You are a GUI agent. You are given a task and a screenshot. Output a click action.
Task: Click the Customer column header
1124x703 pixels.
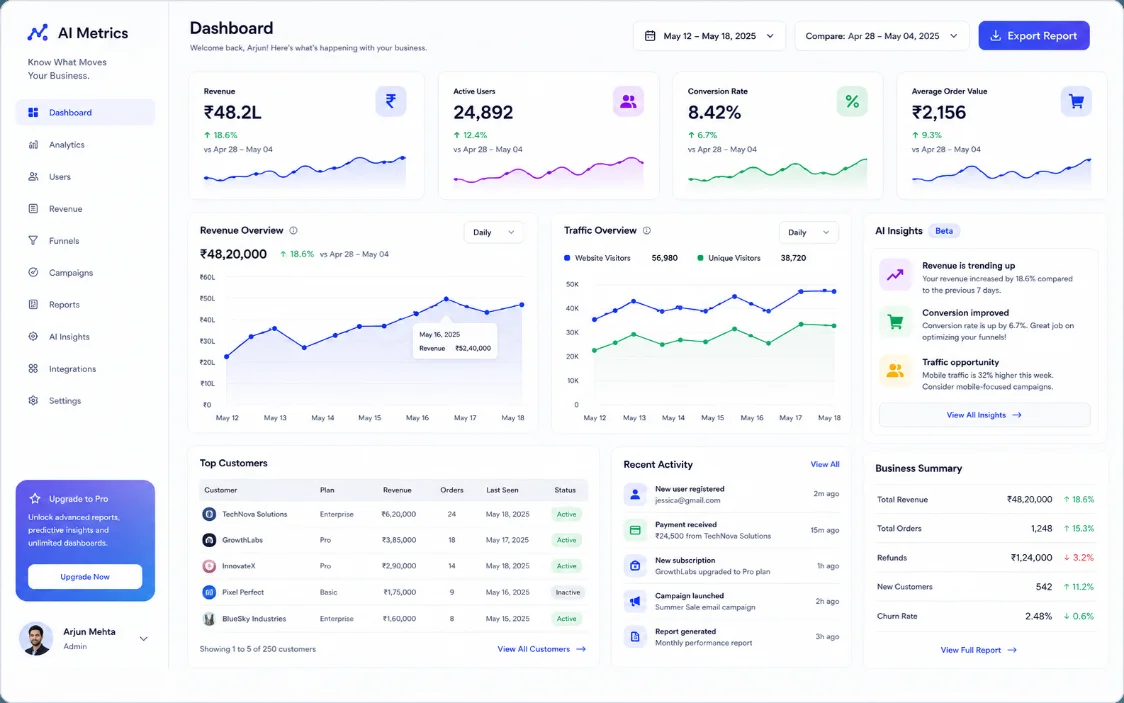coord(221,490)
